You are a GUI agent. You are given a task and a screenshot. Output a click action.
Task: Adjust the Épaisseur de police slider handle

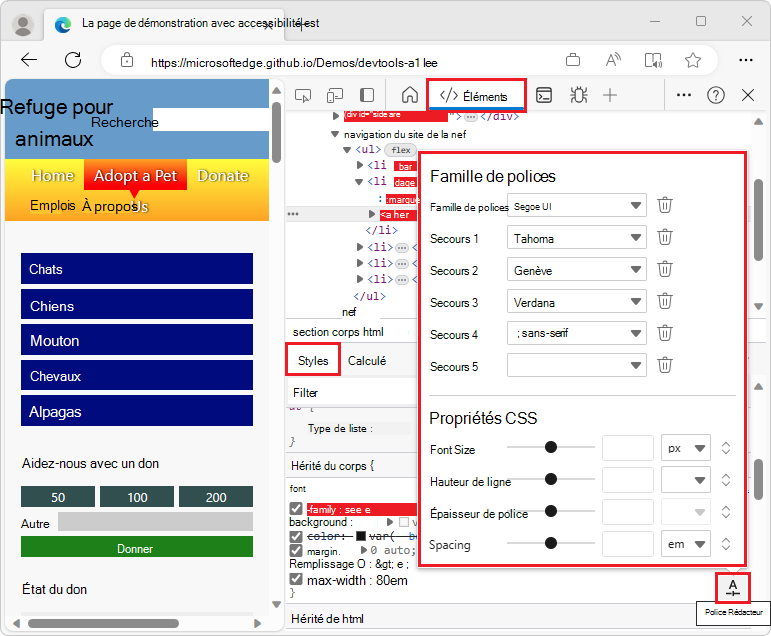551,511
